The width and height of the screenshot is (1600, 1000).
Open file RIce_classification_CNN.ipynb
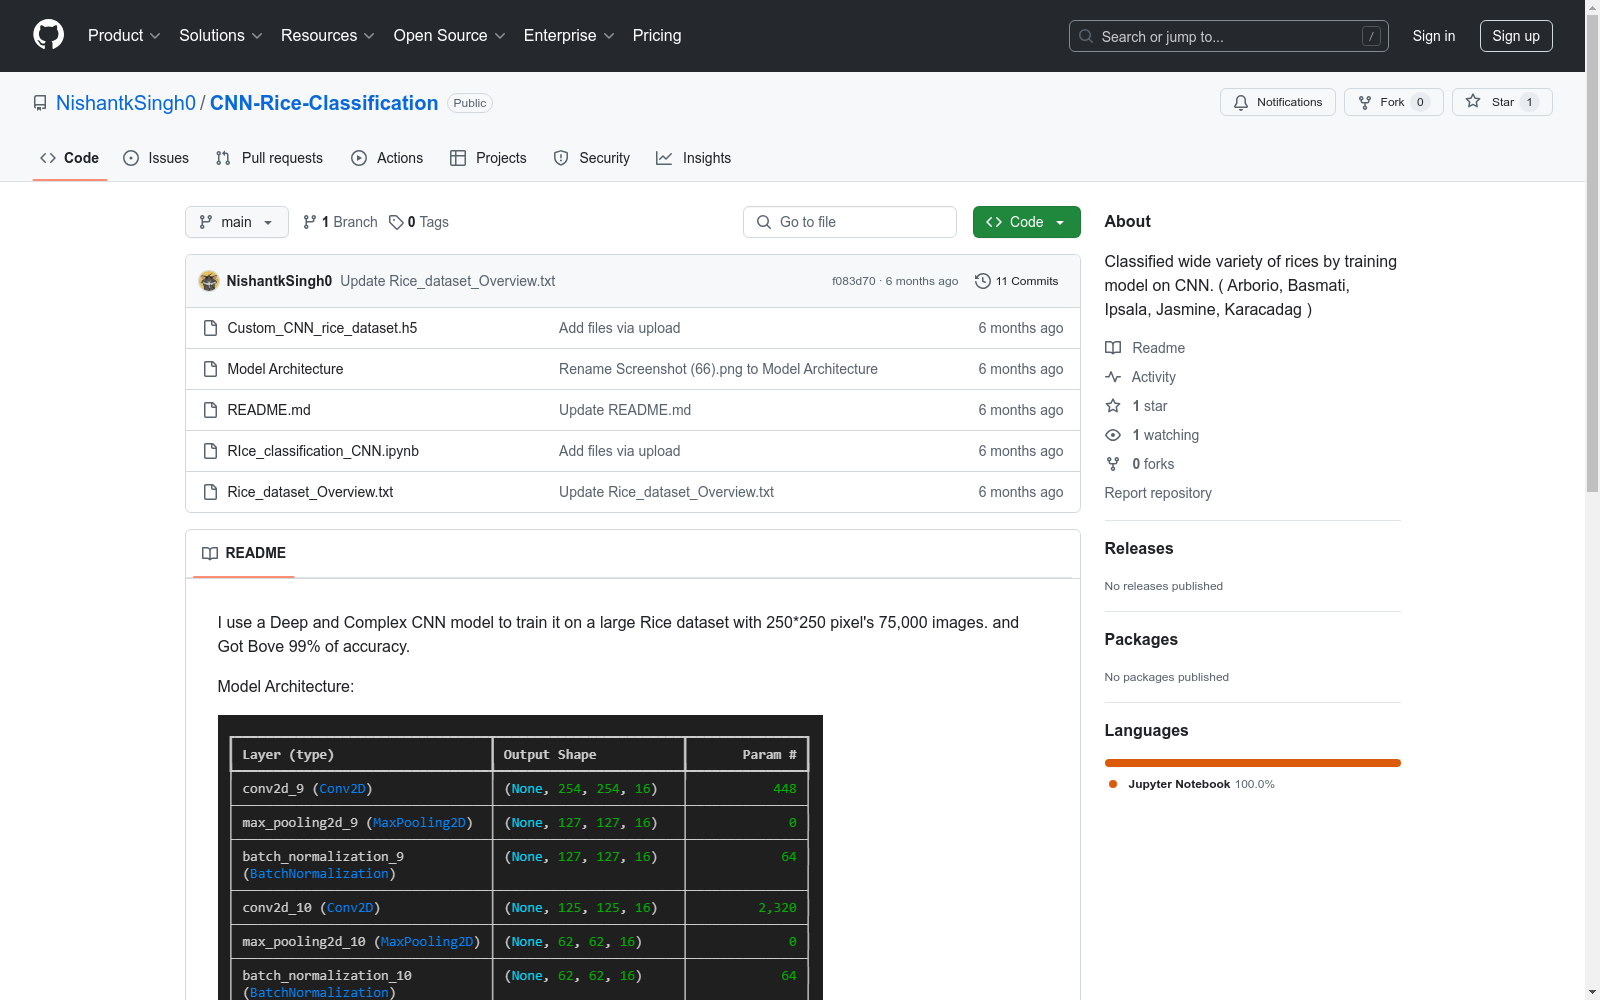(323, 451)
